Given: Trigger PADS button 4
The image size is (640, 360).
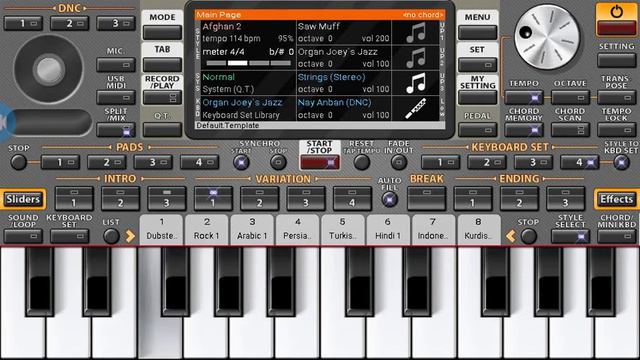Looking at the screenshot, I should [200, 162].
